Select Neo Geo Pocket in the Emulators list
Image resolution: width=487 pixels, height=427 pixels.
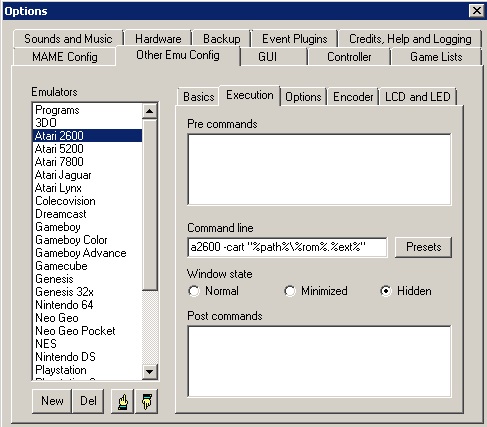point(88,331)
